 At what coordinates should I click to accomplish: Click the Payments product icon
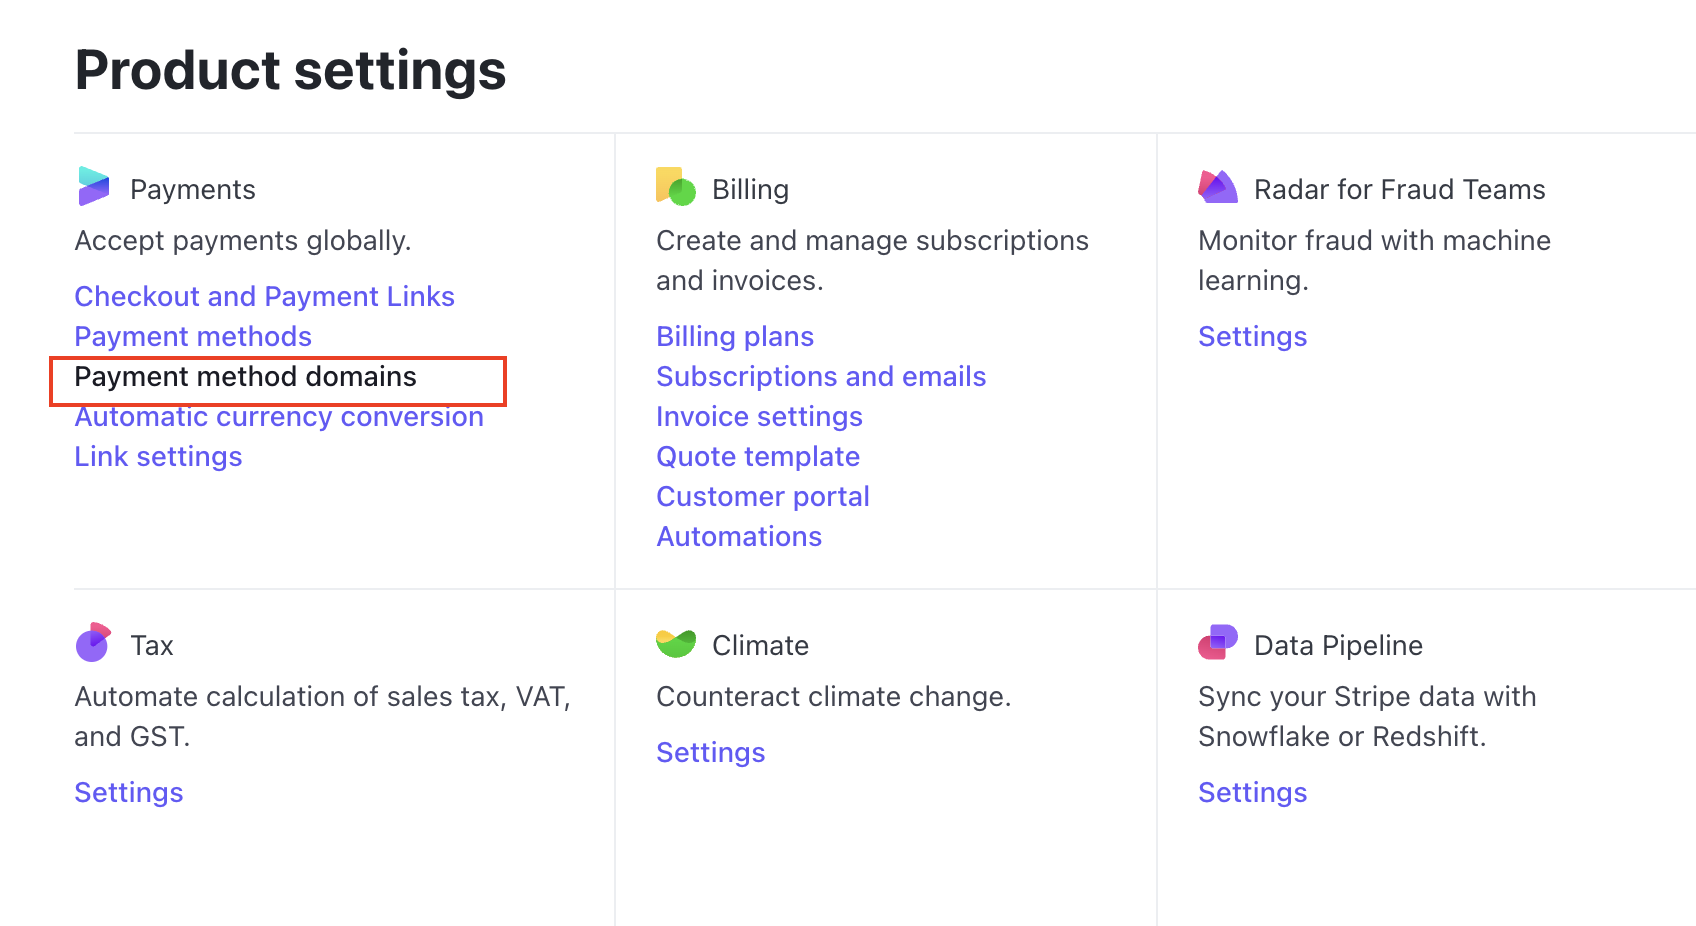[93, 187]
